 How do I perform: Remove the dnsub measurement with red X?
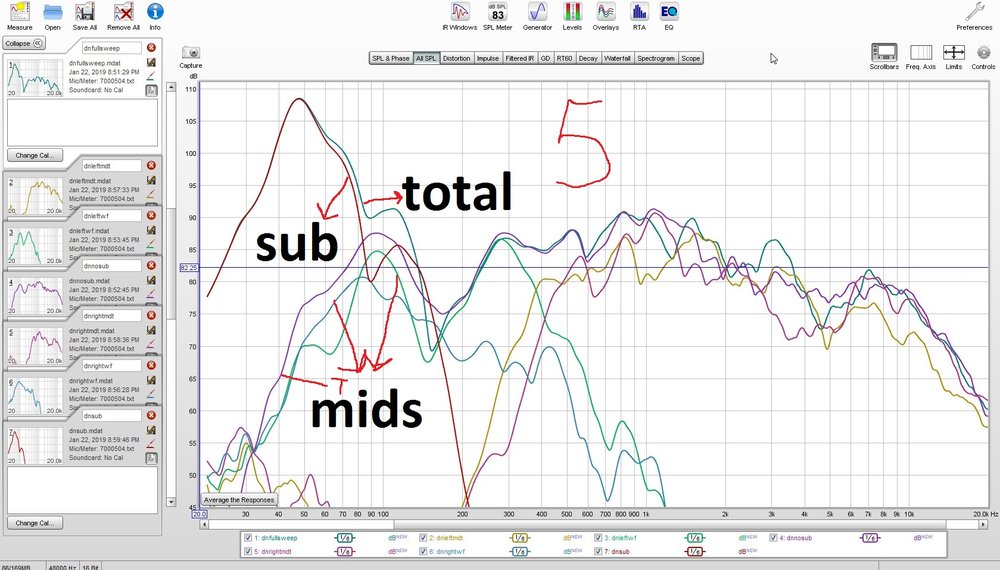pyautogui.click(x=151, y=416)
